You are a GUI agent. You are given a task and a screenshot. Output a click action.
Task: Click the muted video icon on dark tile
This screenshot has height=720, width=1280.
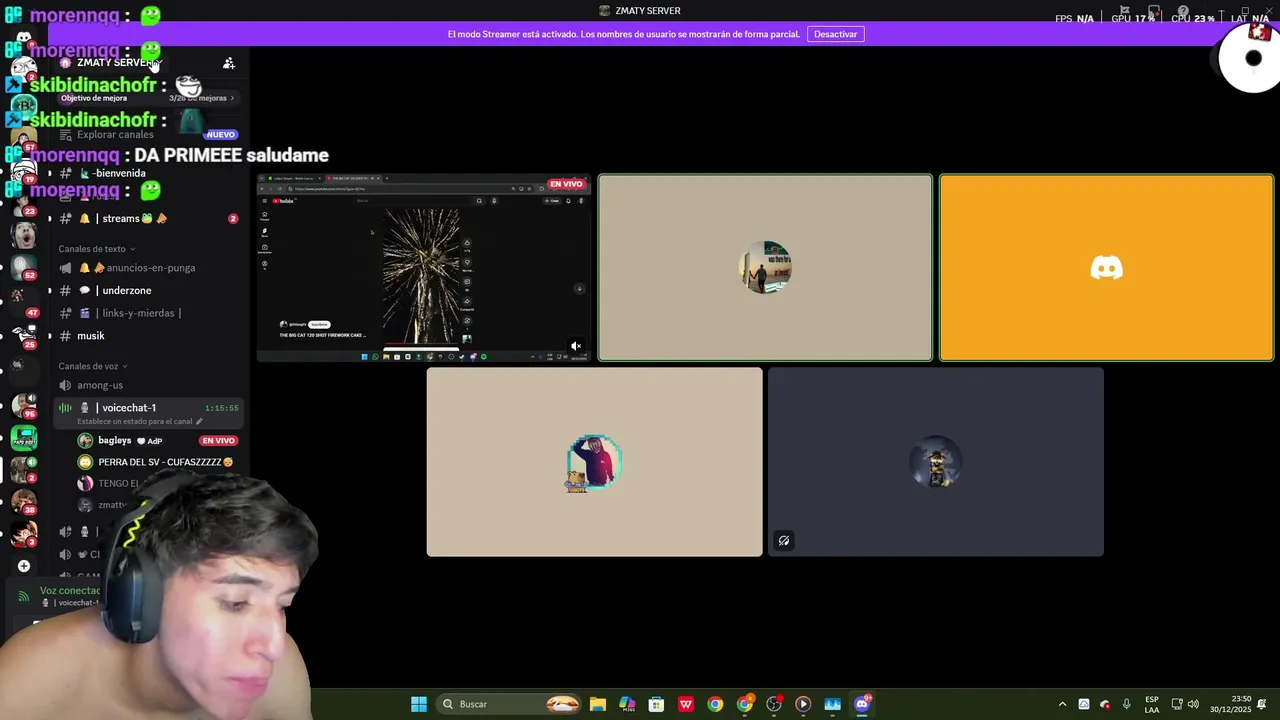pos(784,541)
